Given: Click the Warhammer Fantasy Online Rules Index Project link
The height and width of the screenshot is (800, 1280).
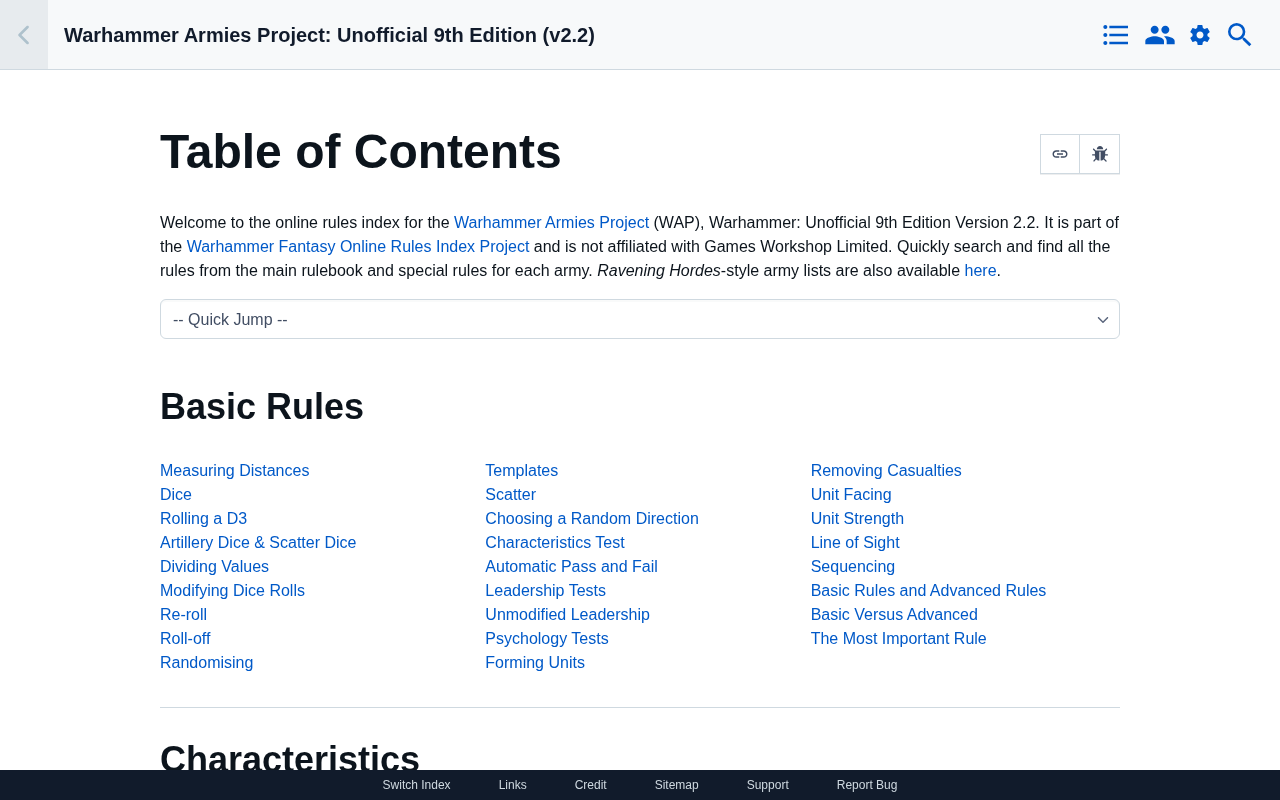Looking at the screenshot, I should [x=357, y=247].
